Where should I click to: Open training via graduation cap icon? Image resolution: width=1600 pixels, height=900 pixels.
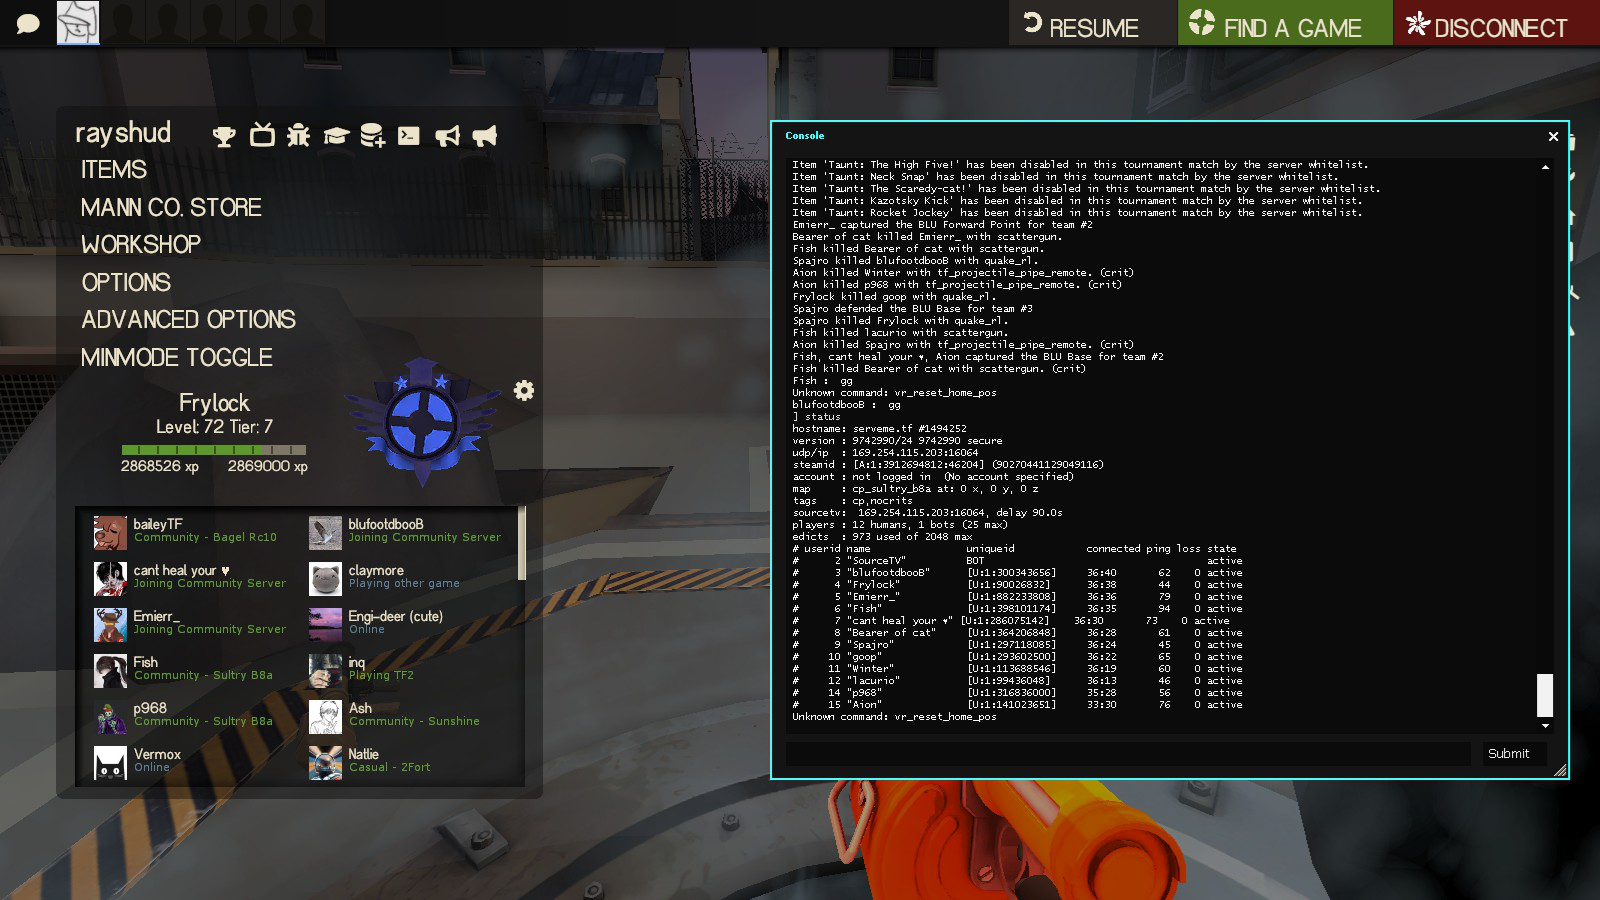[335, 136]
